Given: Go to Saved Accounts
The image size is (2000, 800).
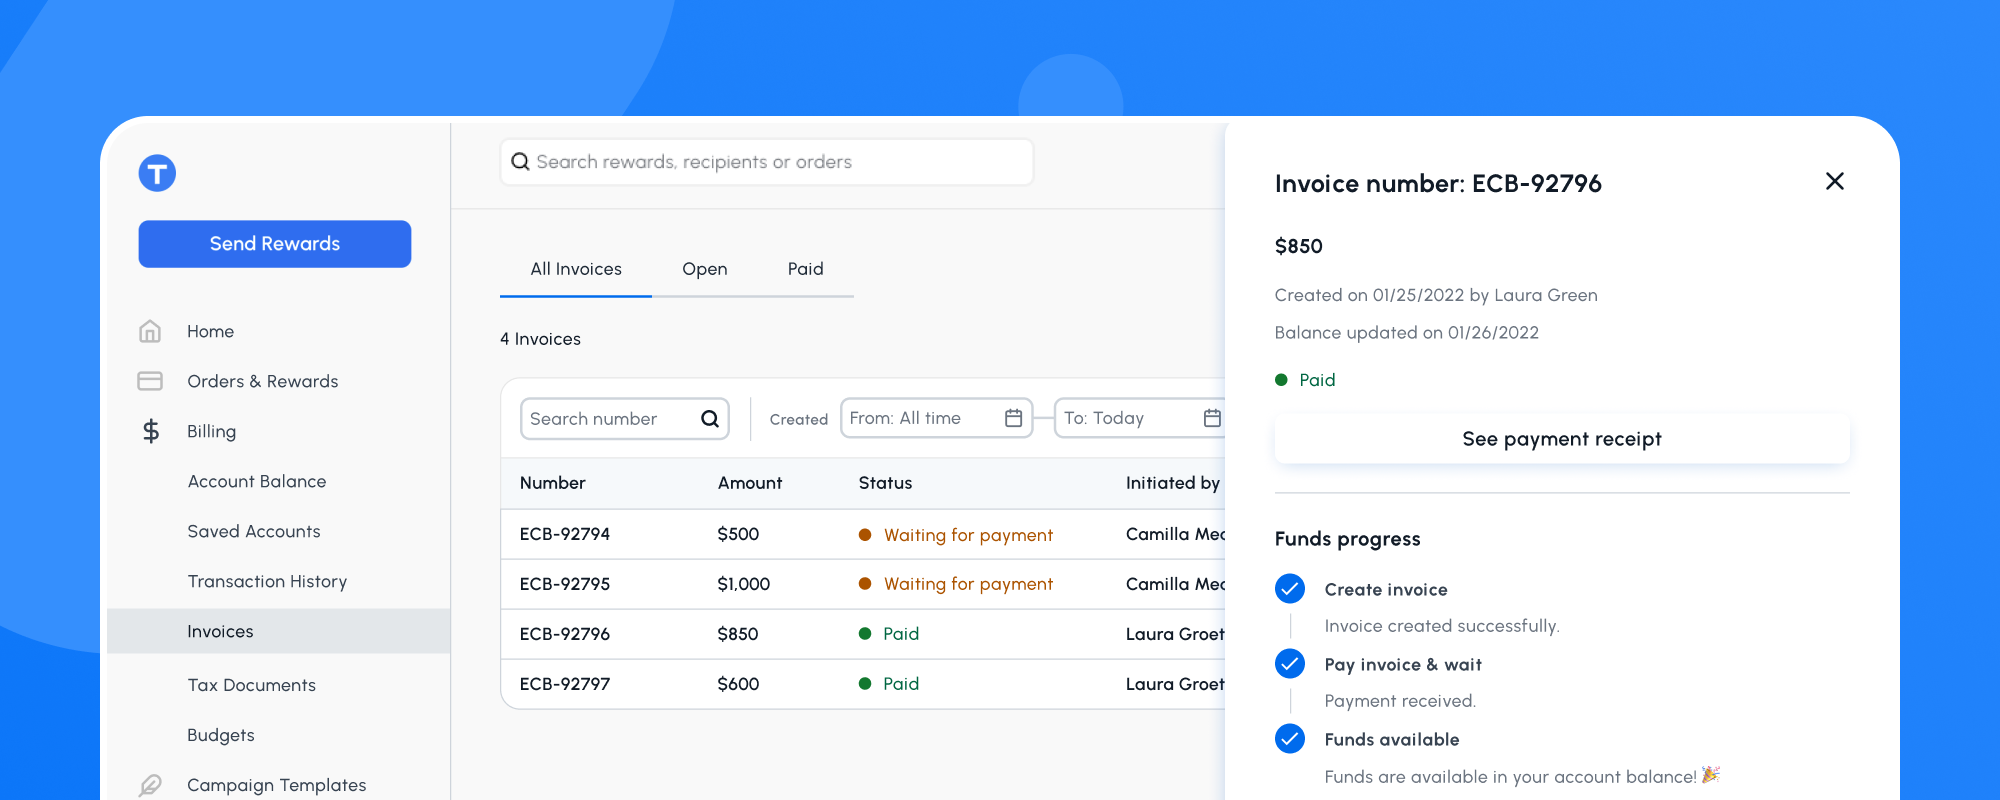Looking at the screenshot, I should point(254,531).
